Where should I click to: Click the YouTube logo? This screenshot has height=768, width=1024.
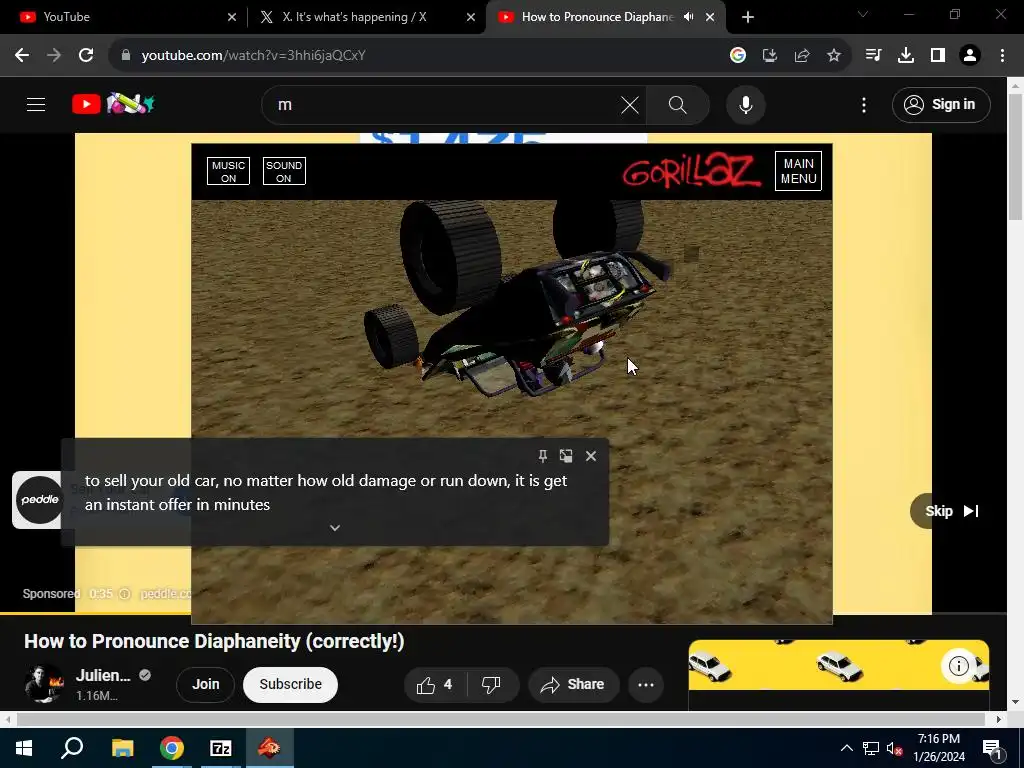(x=113, y=104)
